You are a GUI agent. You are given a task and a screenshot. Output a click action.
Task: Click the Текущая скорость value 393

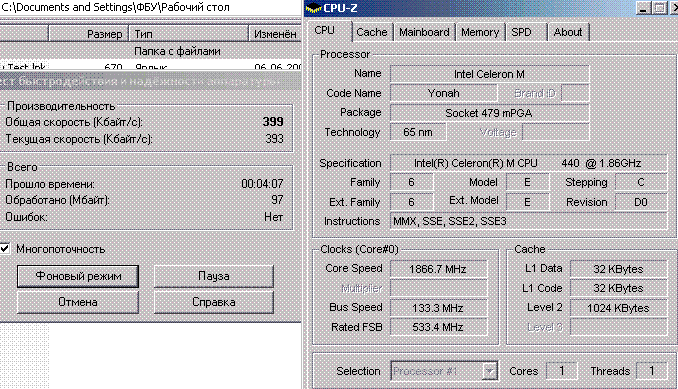275,139
